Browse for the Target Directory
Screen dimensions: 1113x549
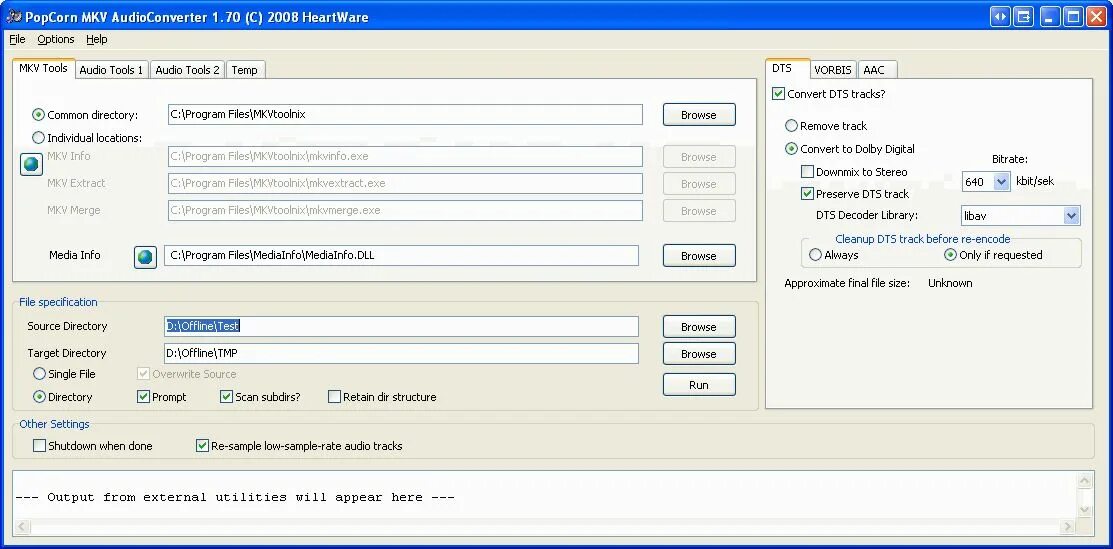click(x=699, y=354)
